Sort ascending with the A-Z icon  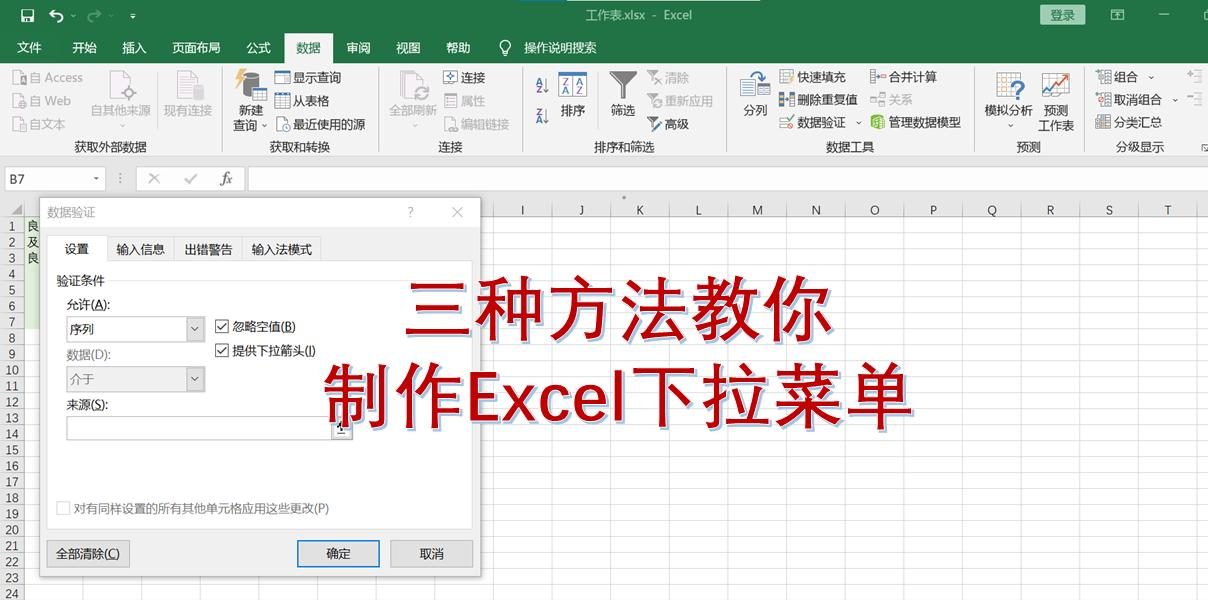[x=542, y=86]
